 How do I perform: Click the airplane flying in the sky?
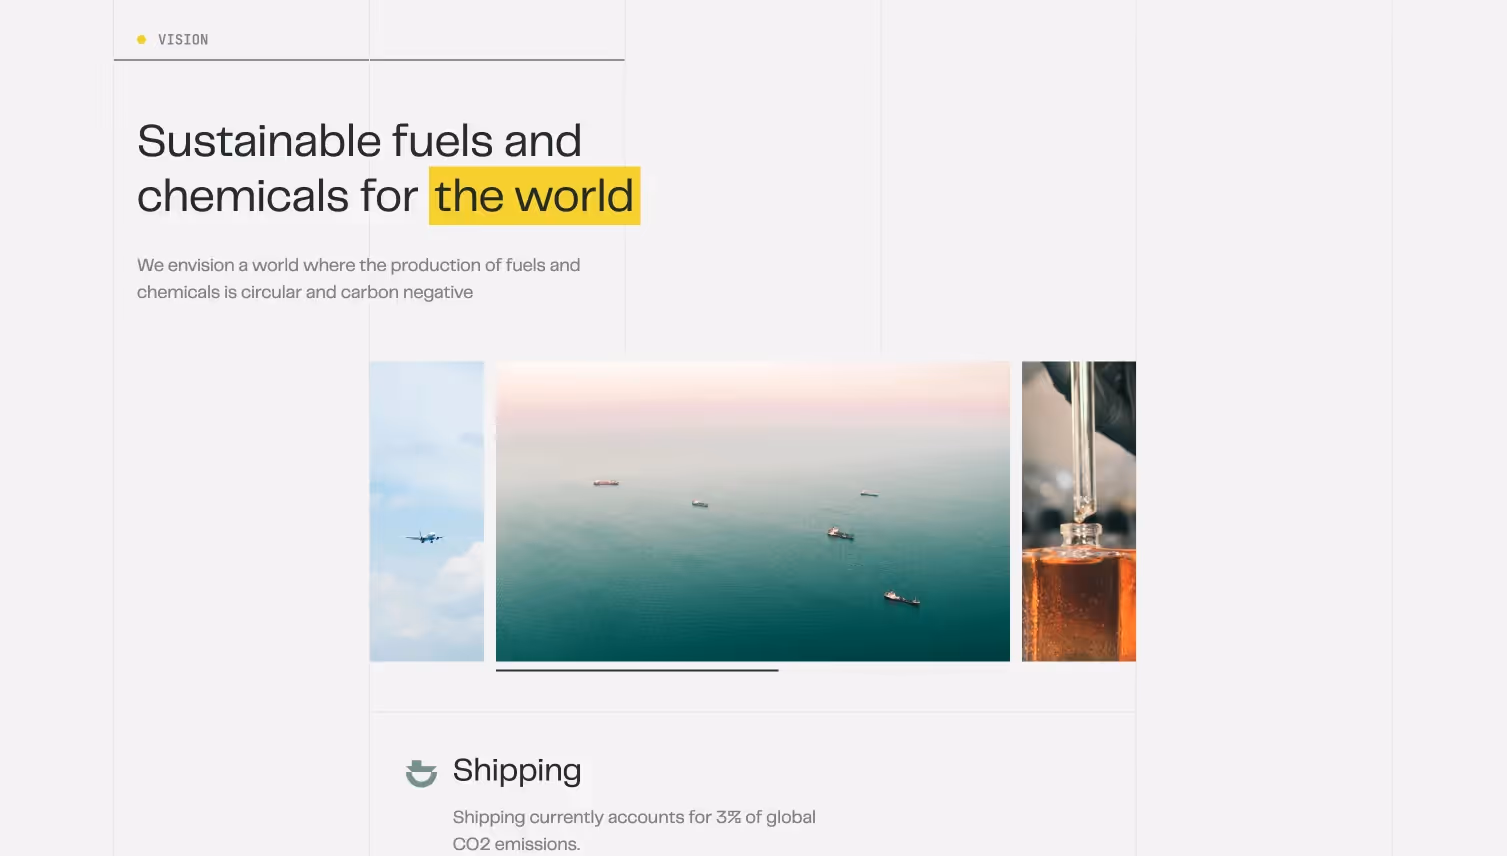425,538
